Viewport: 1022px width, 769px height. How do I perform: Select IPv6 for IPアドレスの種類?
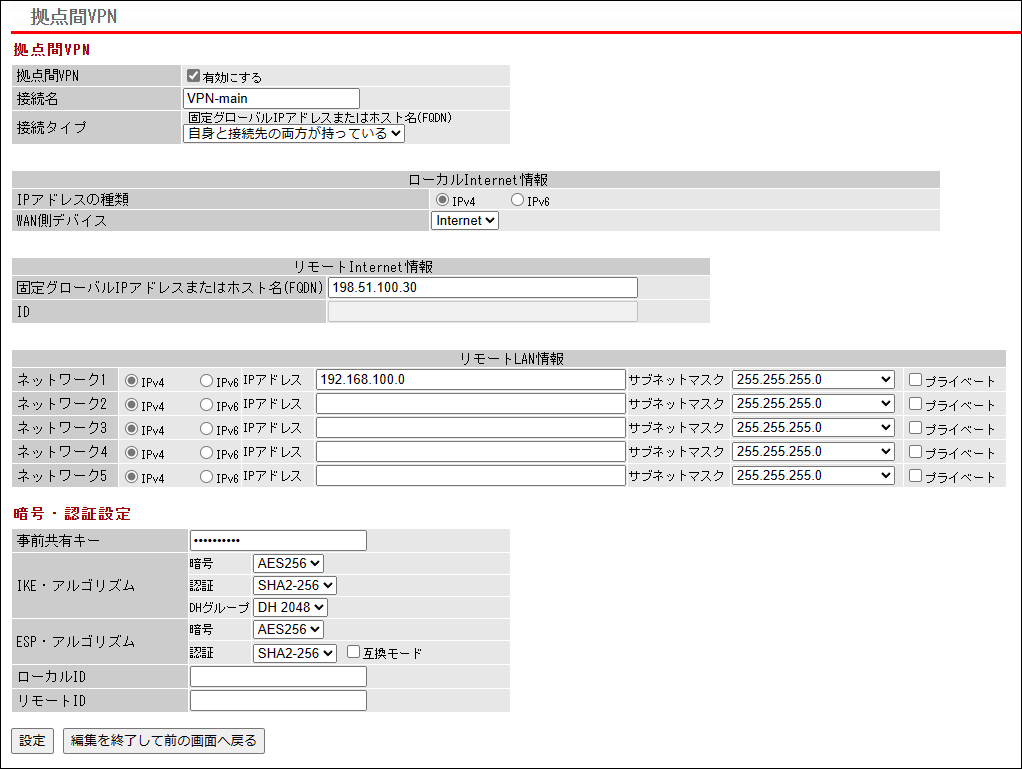518,200
